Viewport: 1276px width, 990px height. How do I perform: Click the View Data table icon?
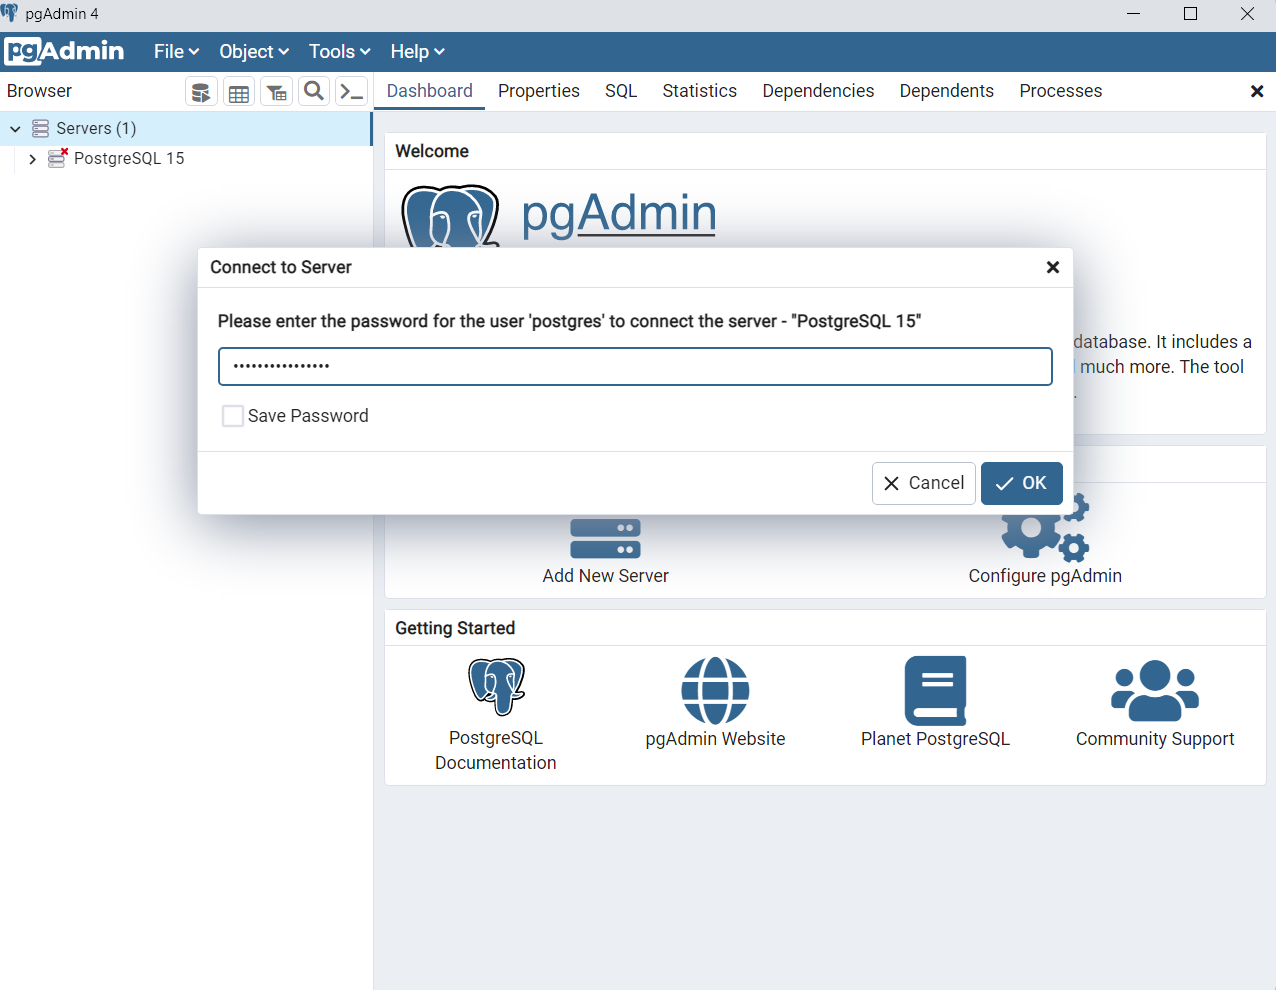(x=239, y=92)
